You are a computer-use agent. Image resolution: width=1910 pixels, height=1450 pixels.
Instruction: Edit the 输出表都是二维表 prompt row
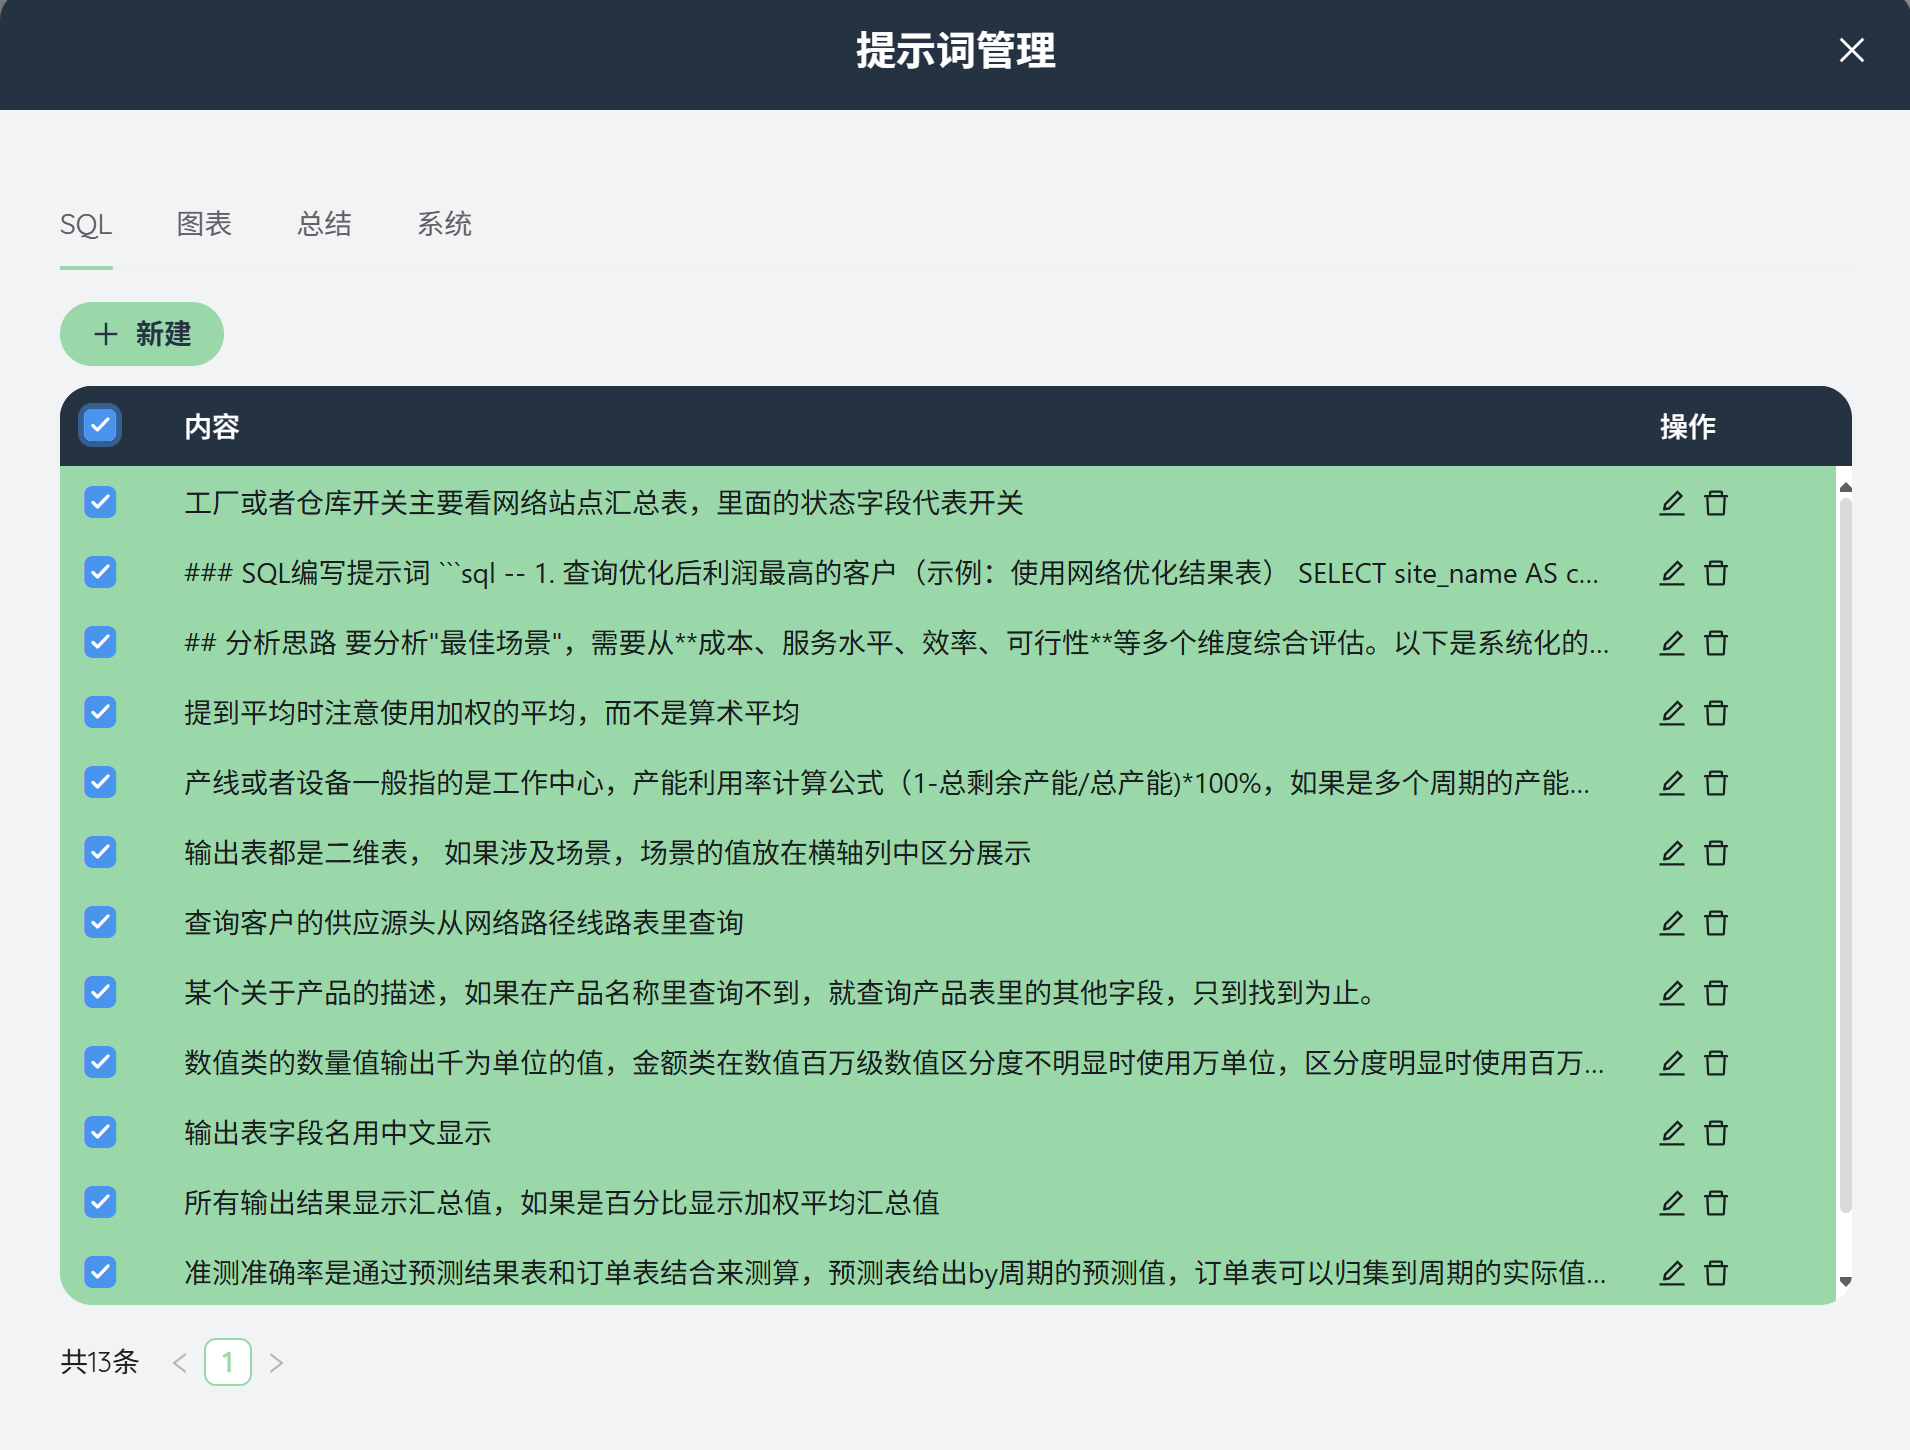[1672, 853]
